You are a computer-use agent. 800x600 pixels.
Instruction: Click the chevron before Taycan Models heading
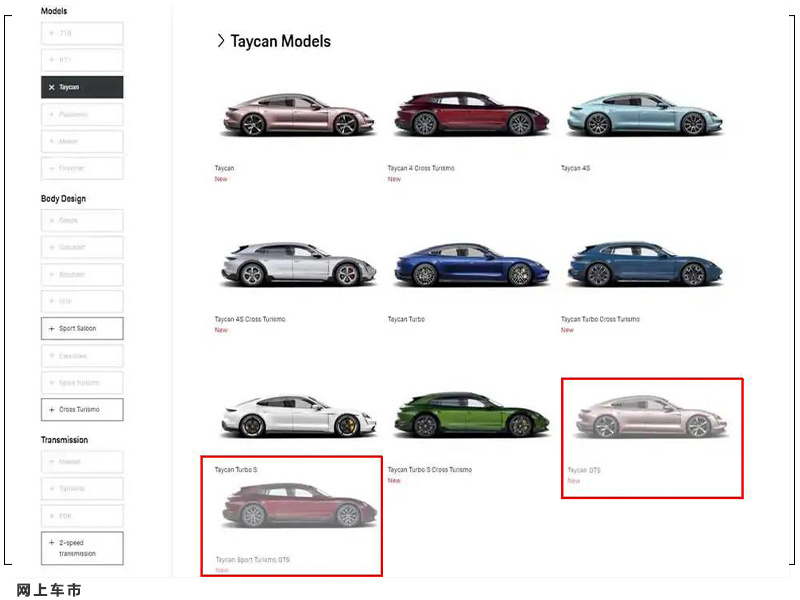pyautogui.click(x=221, y=41)
